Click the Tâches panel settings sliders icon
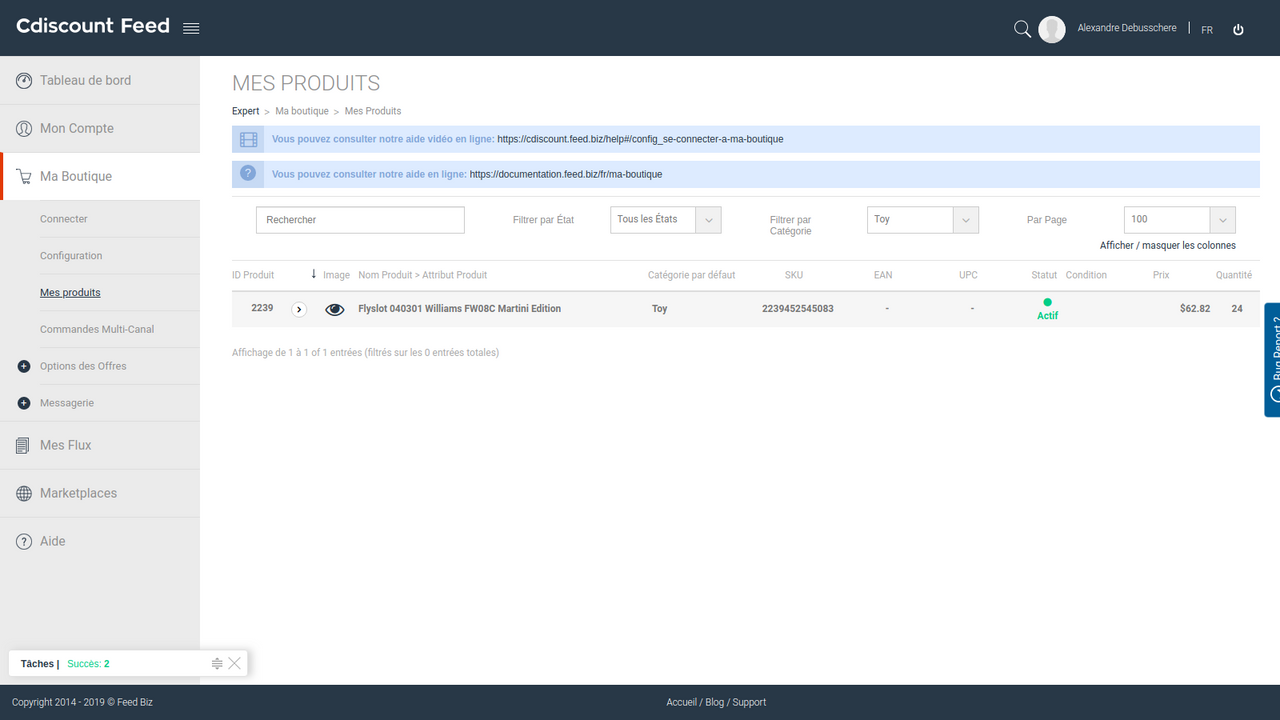Image resolution: width=1280 pixels, height=720 pixels. (x=217, y=664)
